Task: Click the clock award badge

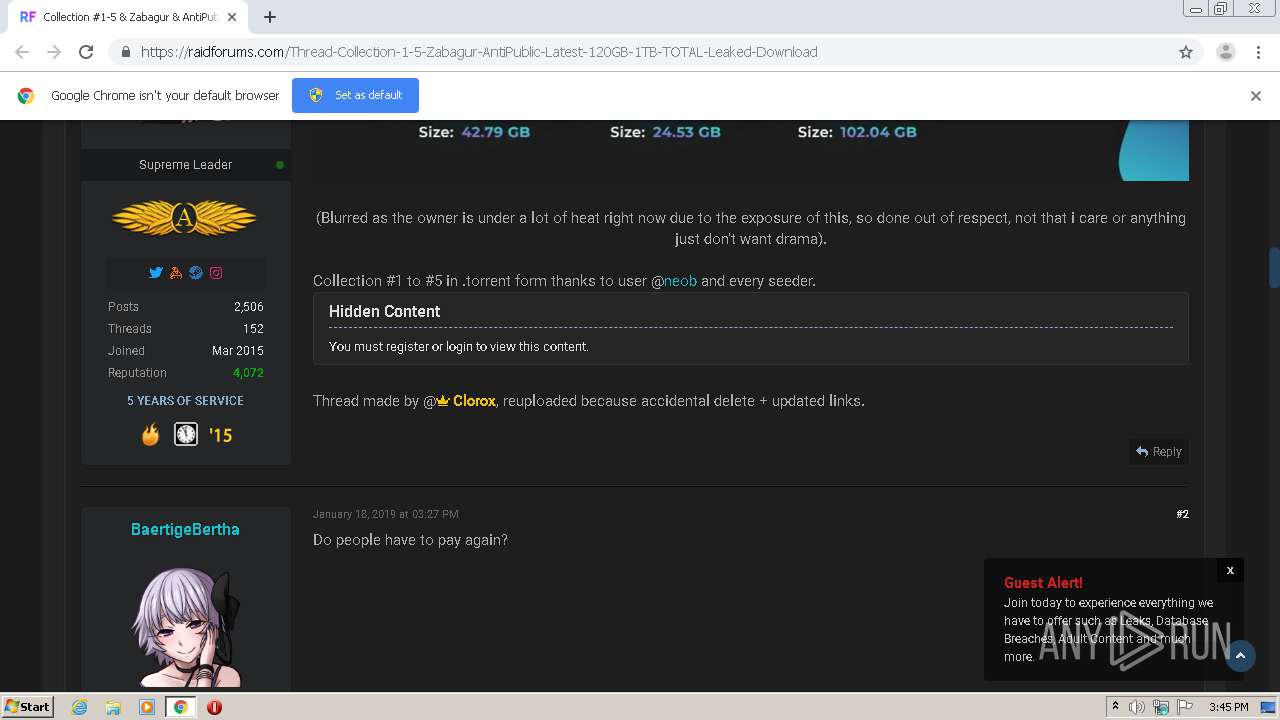Action: click(186, 434)
